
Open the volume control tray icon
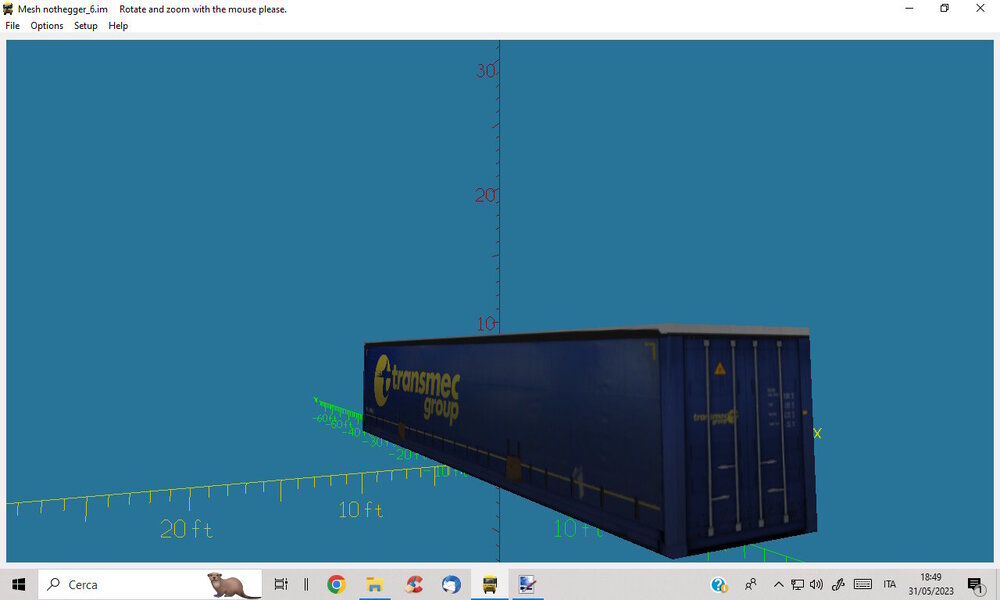816,584
